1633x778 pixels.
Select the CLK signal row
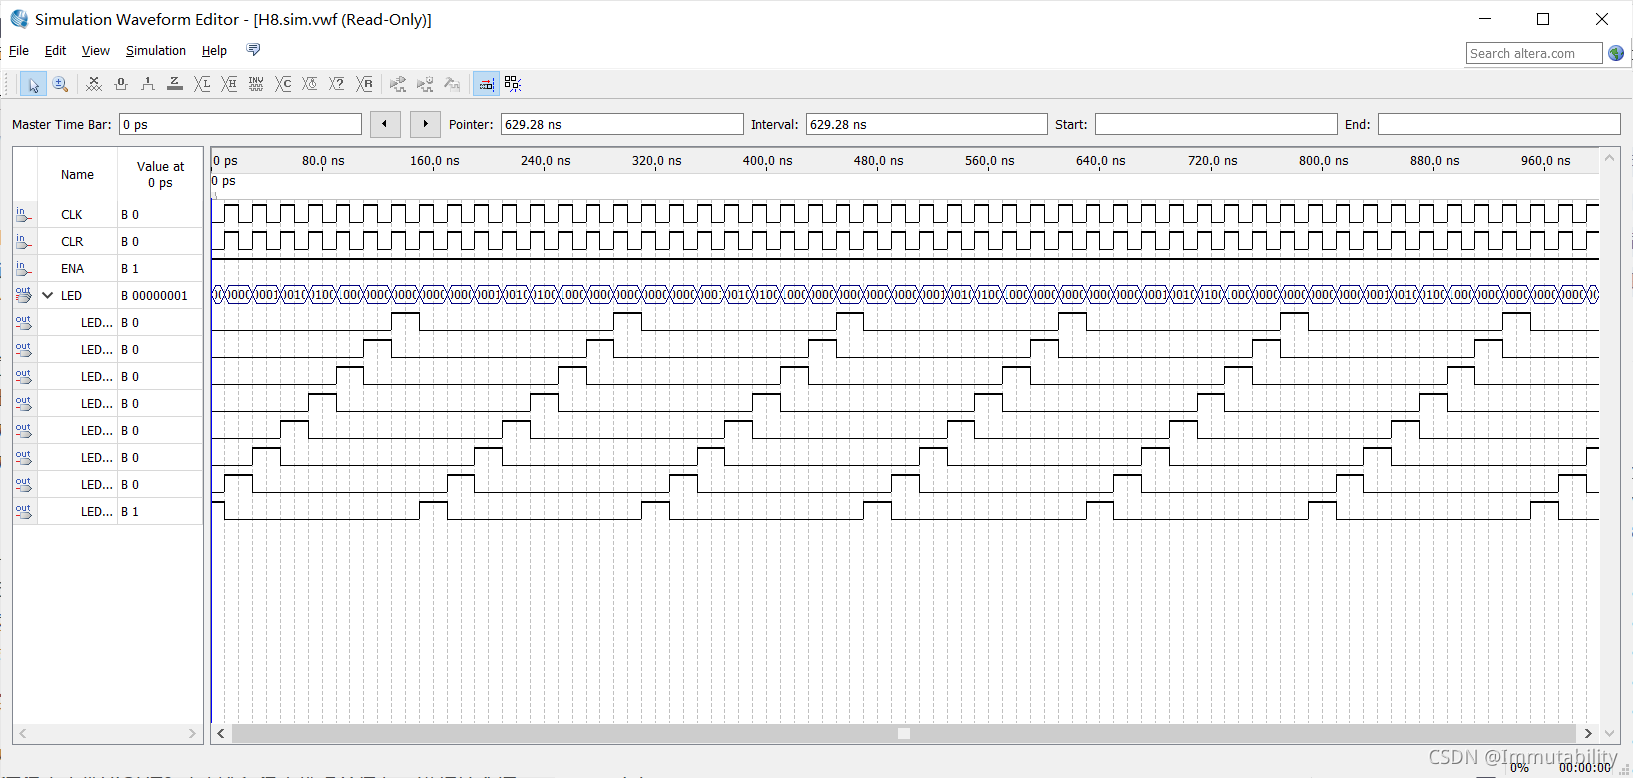tap(108, 215)
